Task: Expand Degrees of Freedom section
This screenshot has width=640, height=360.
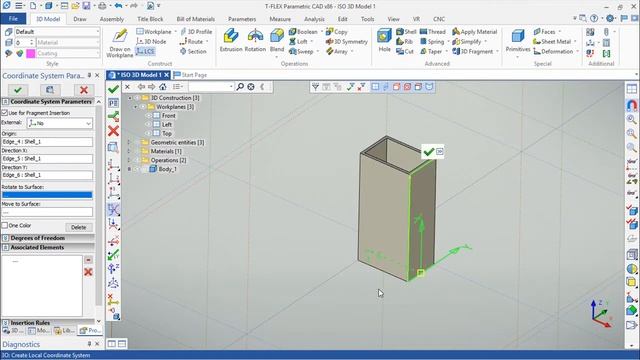Action: 6,238
